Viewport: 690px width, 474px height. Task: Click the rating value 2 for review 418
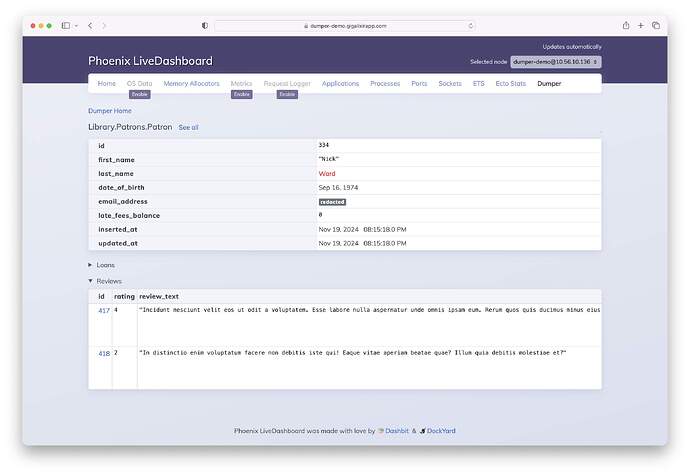coord(116,353)
